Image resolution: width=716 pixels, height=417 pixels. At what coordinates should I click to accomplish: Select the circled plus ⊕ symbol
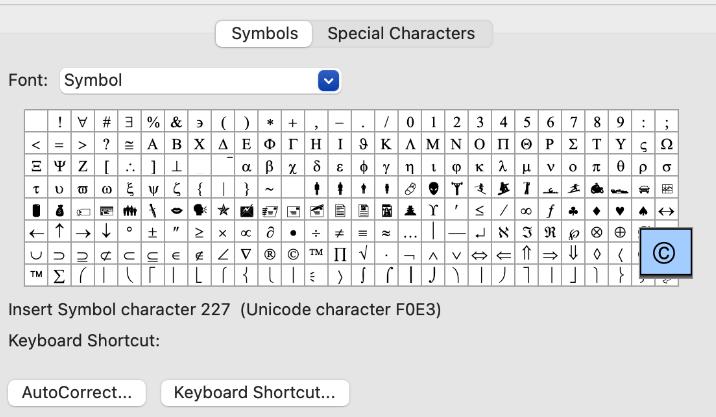tap(620, 232)
